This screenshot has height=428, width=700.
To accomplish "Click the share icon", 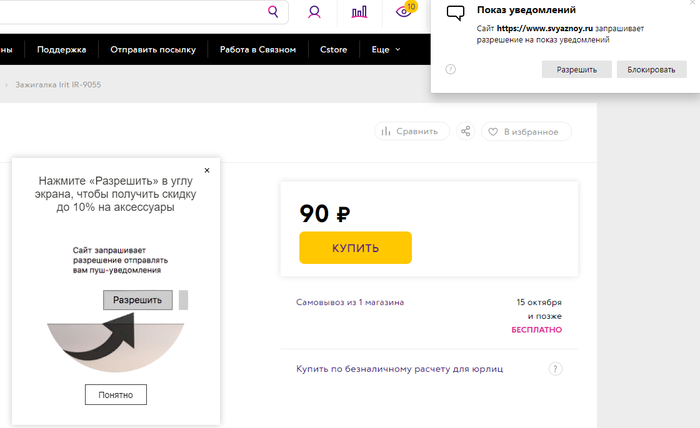I will [465, 131].
